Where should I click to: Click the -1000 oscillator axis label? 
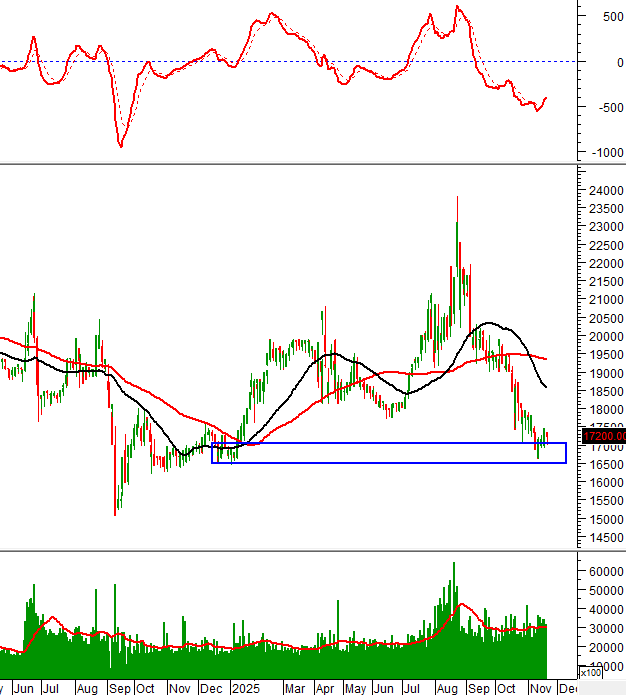click(x=603, y=152)
